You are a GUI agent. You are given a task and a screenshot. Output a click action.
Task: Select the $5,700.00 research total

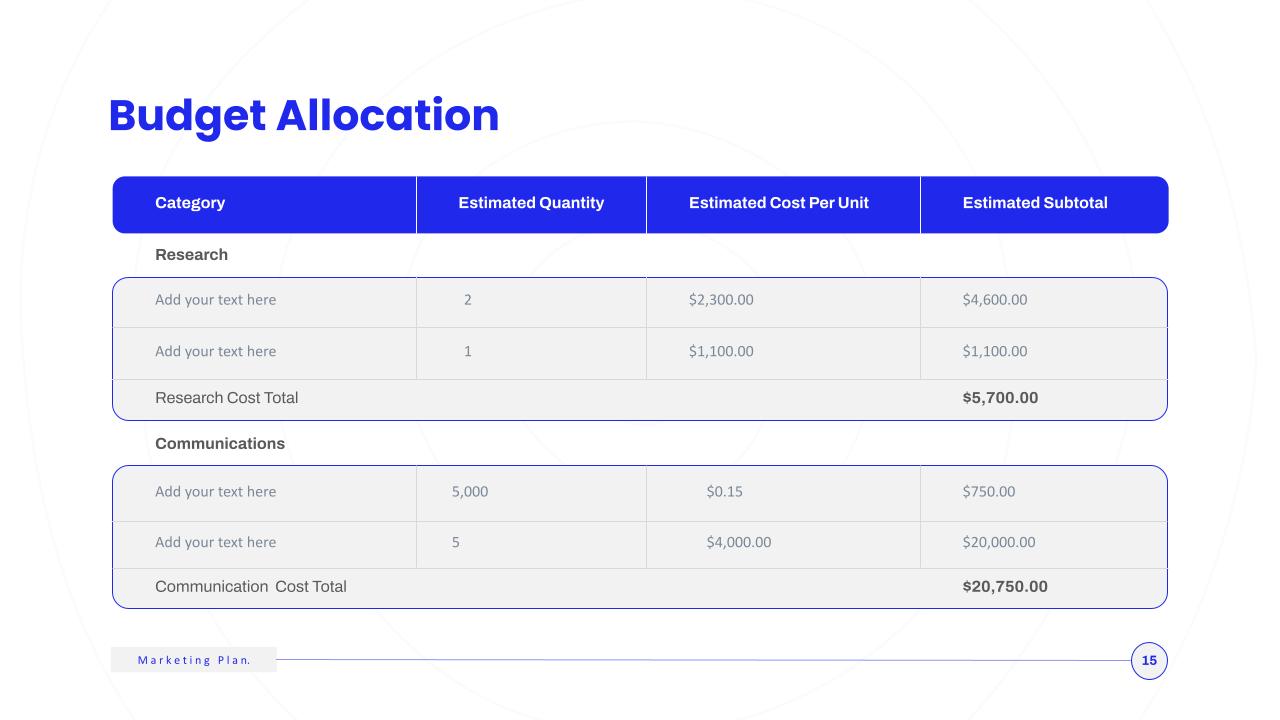pos(1000,398)
